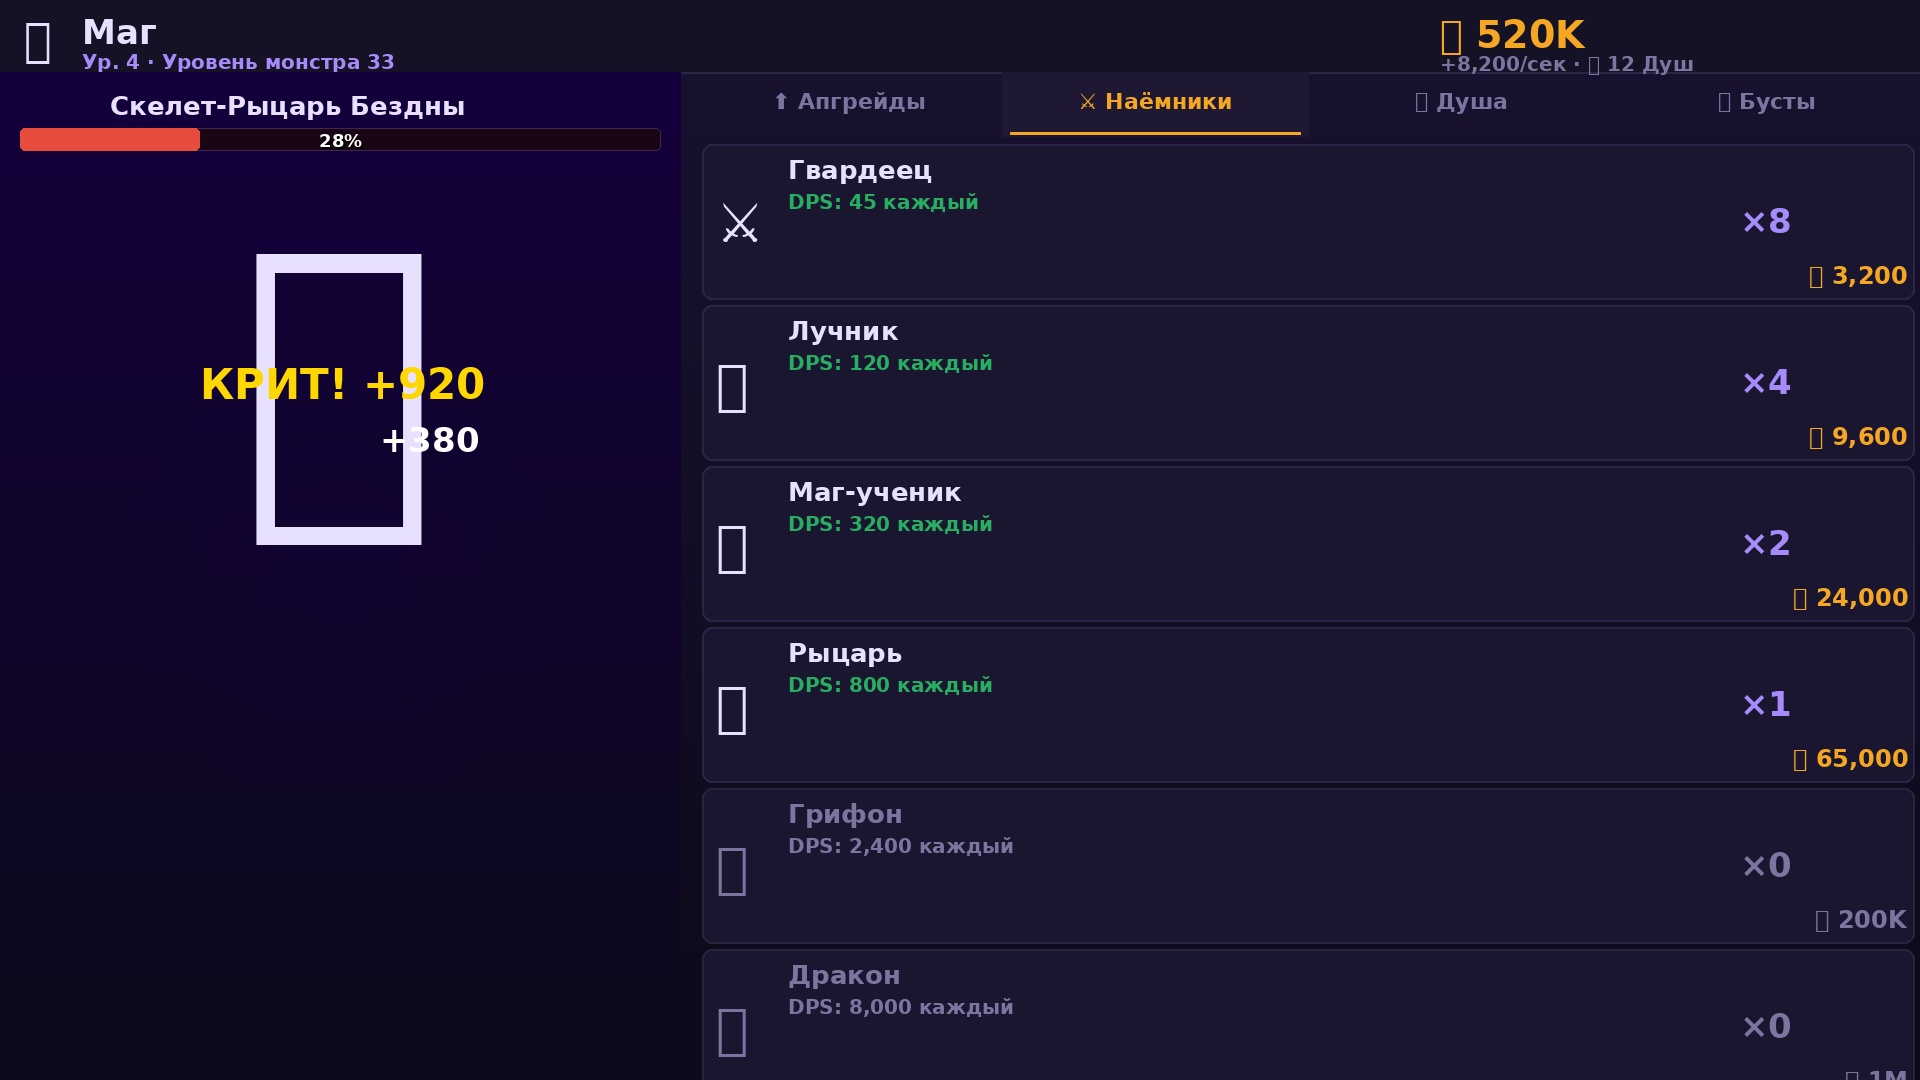The height and width of the screenshot is (1080, 1920).
Task: Select the crossed-swords Гвардеец icon
Action: point(740,222)
